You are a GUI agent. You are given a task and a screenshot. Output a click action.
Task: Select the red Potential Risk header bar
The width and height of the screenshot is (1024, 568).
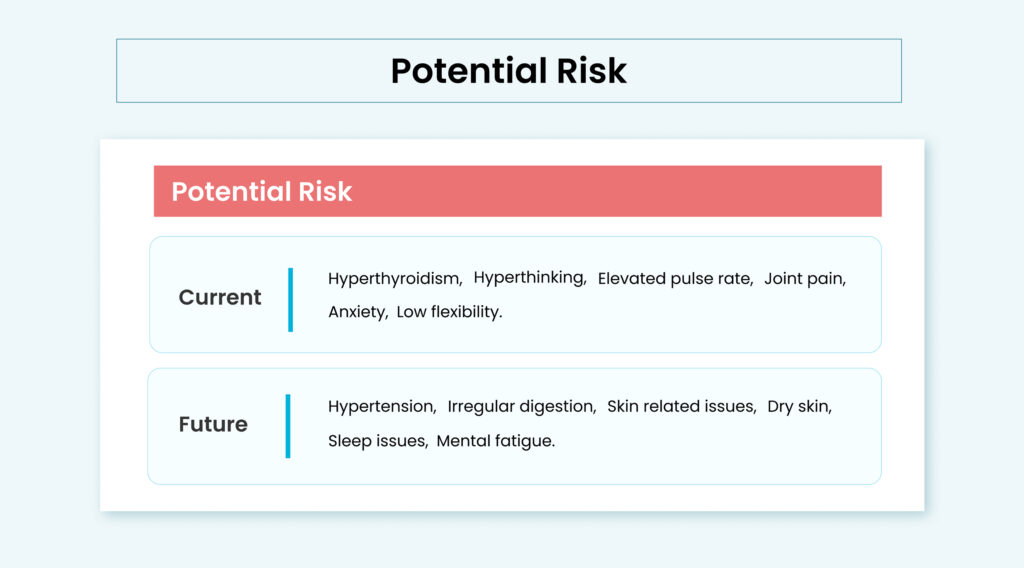[x=517, y=191]
